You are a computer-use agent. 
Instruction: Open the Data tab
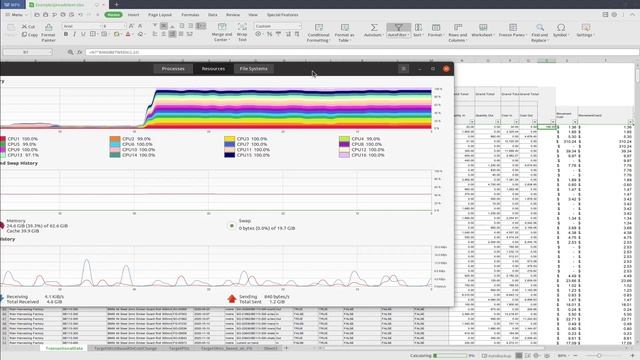[x=213, y=15]
